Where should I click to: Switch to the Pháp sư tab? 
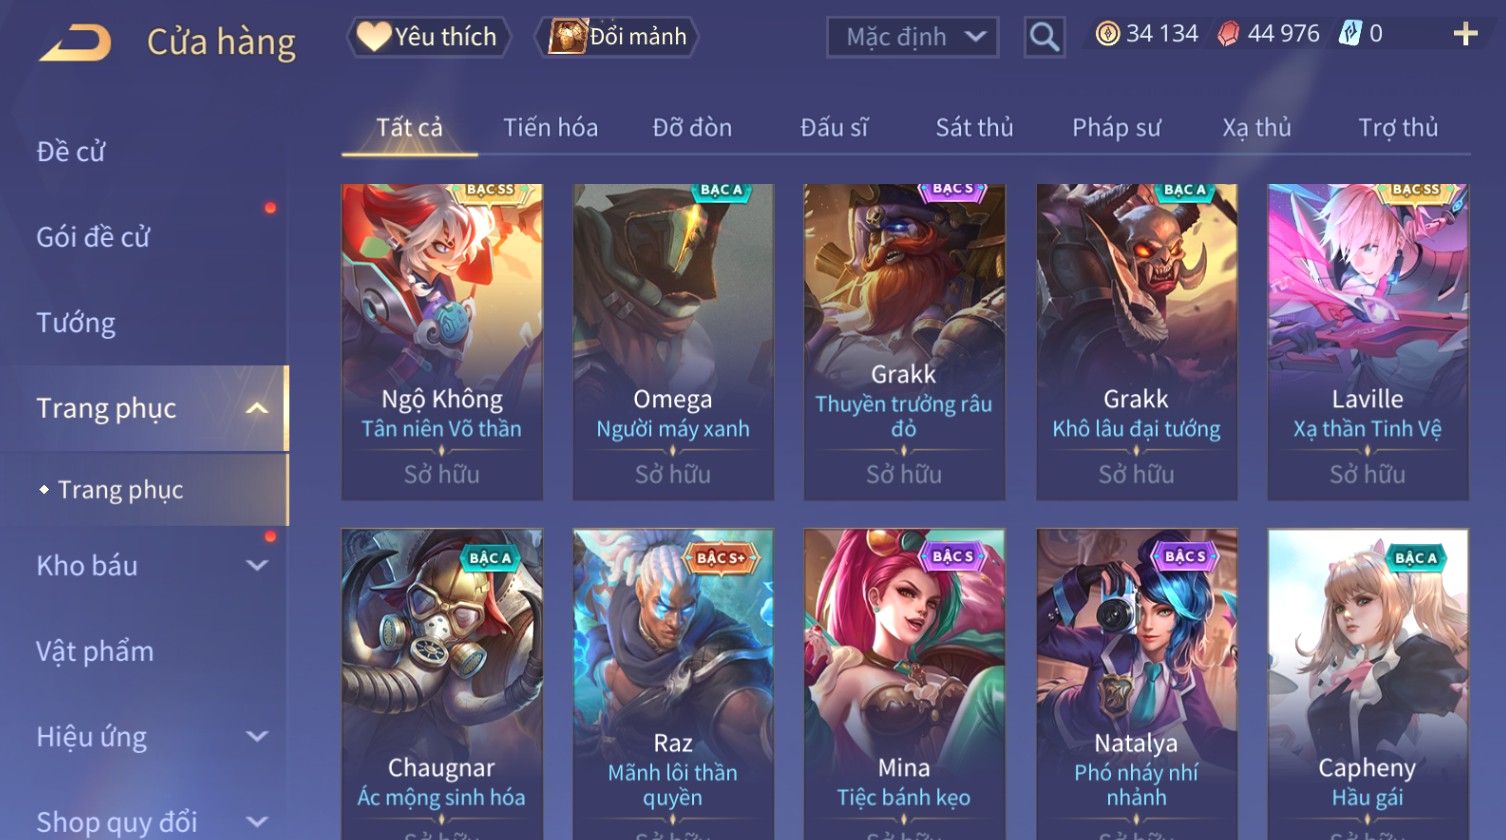coord(1116,128)
